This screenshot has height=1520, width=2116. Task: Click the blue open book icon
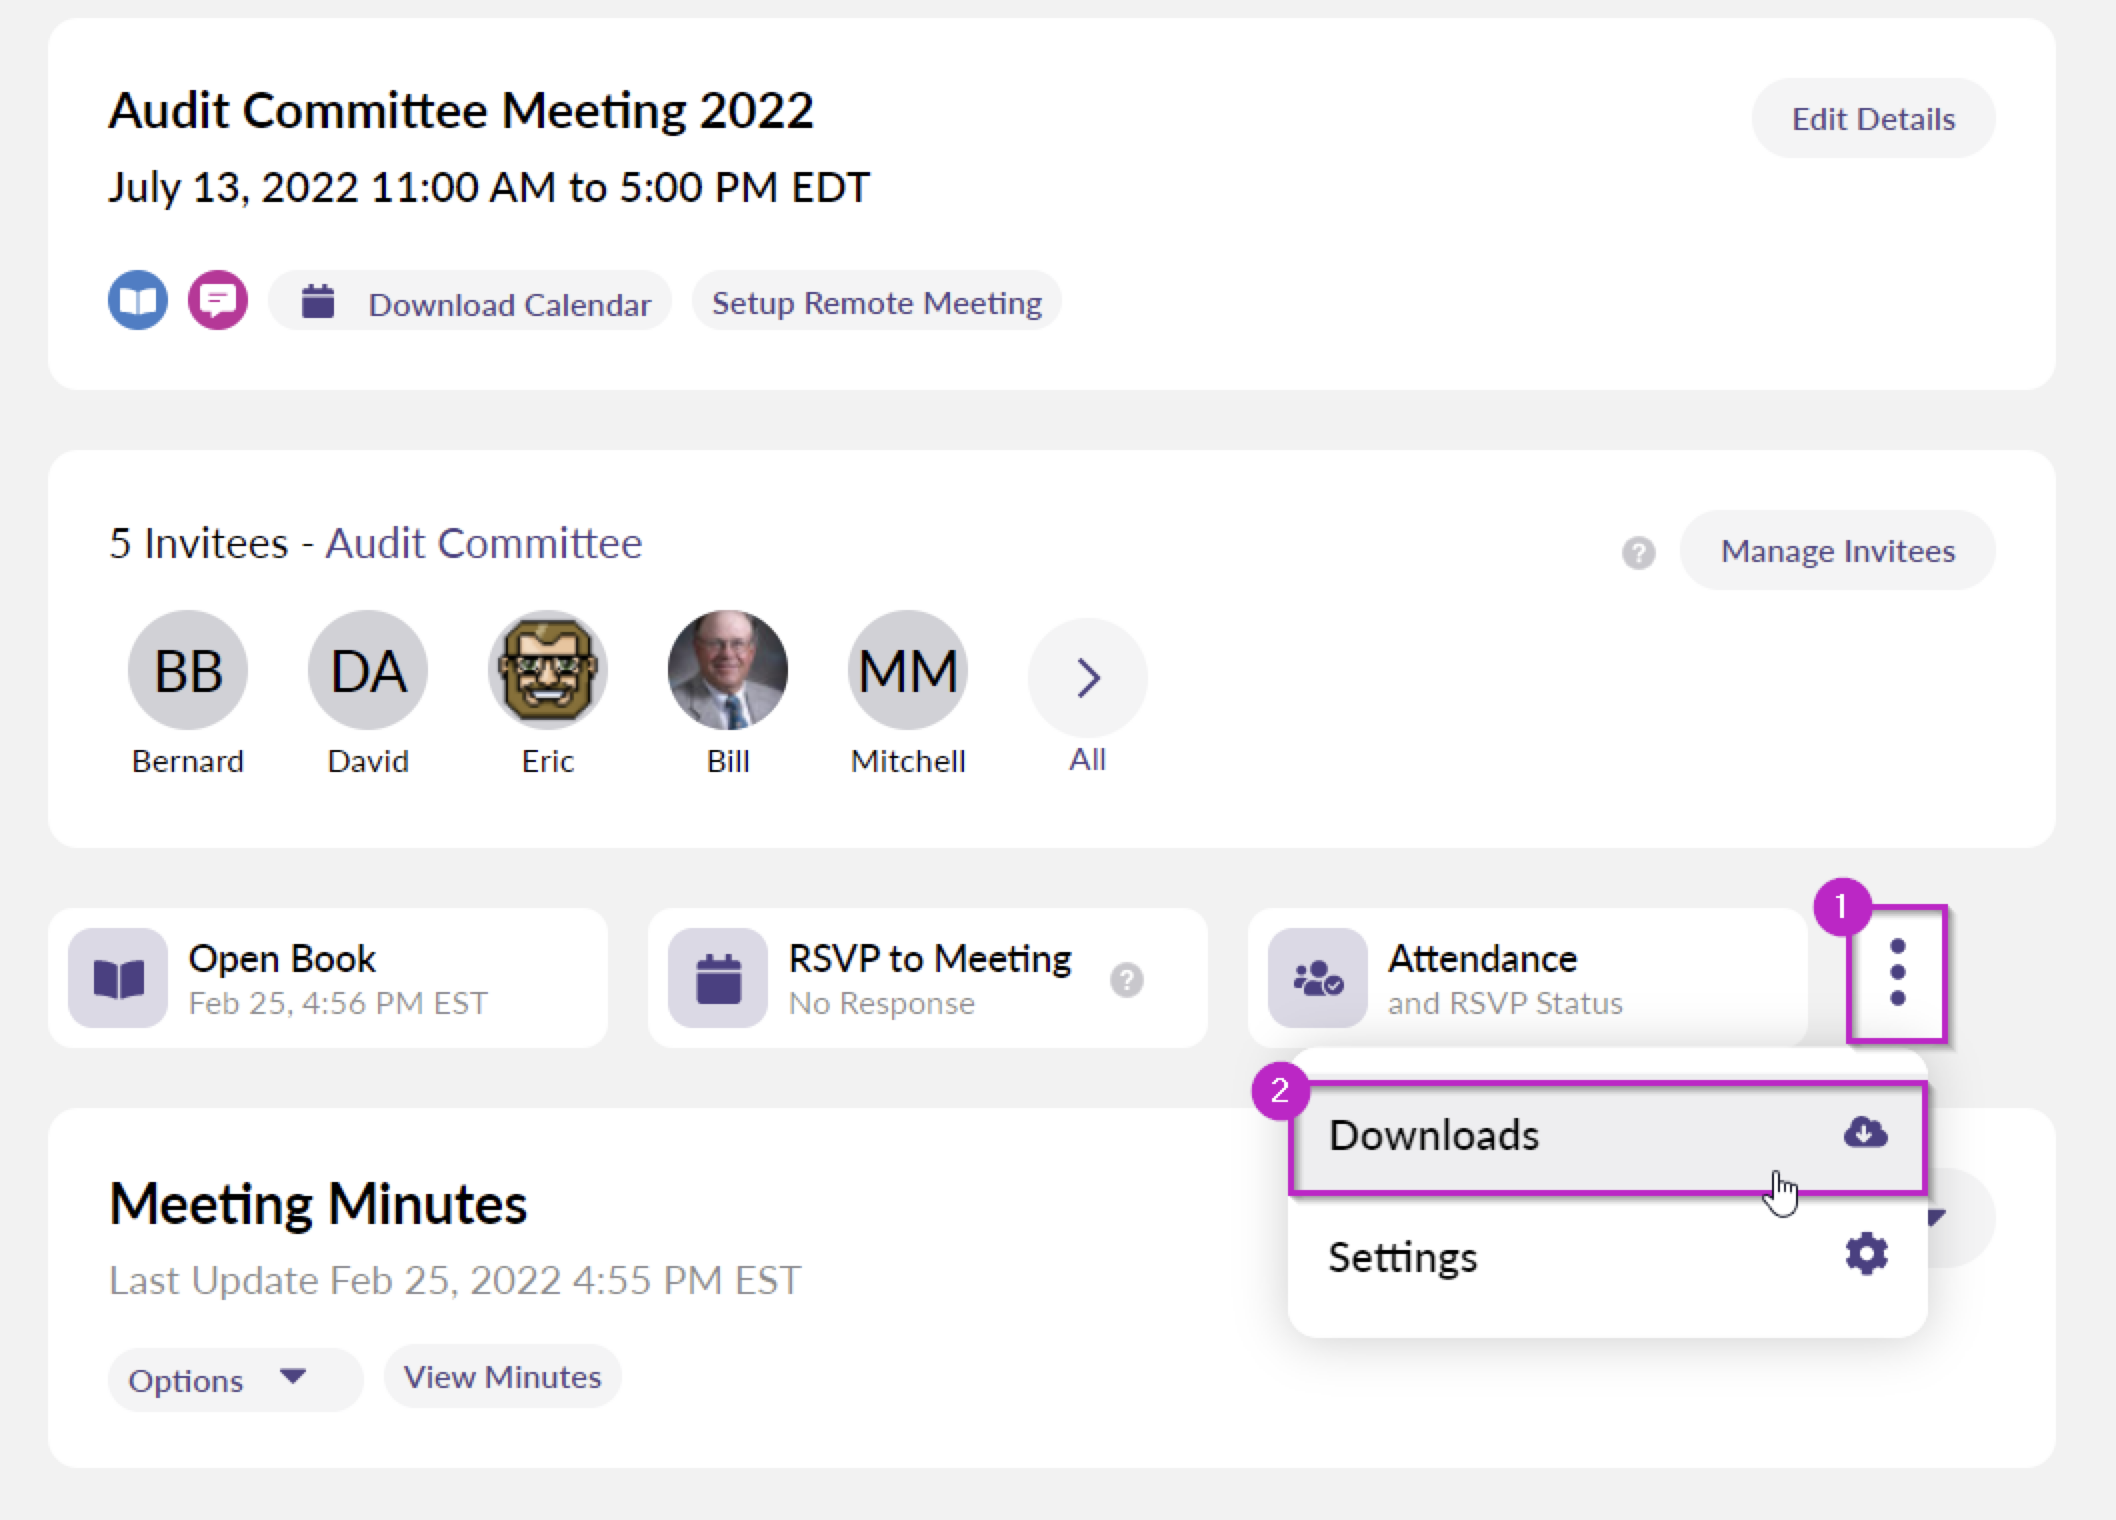tap(138, 300)
